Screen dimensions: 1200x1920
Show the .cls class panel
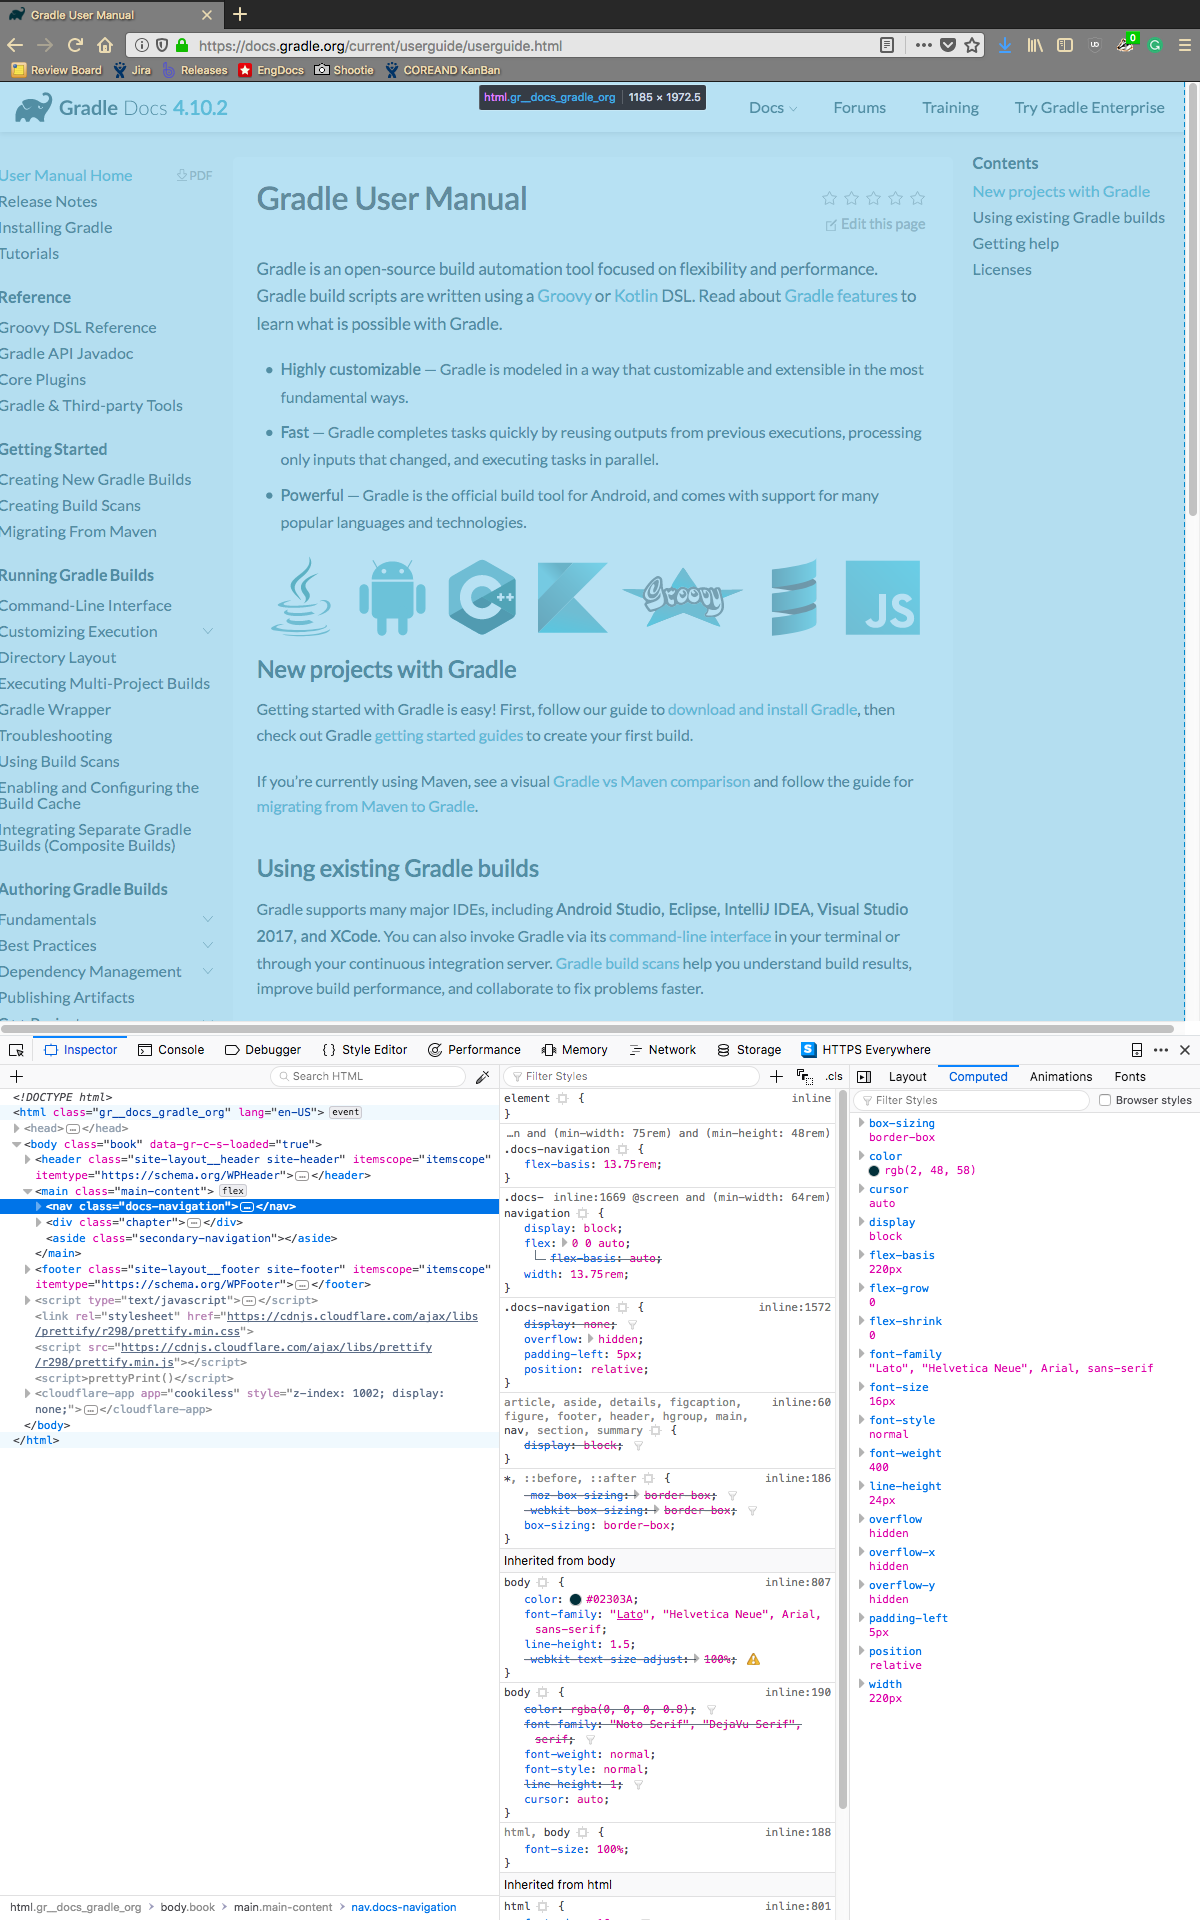click(834, 1076)
